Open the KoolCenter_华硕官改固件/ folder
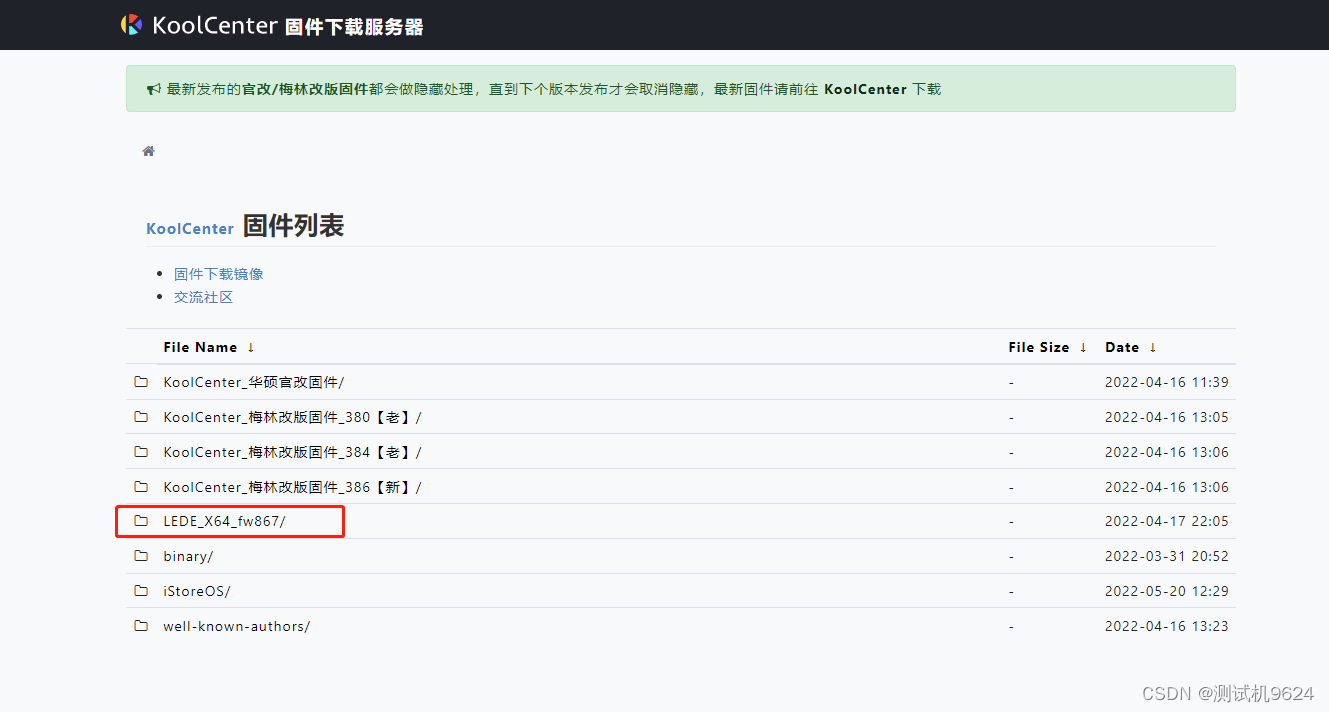The image size is (1329, 712). pyautogui.click(x=254, y=382)
